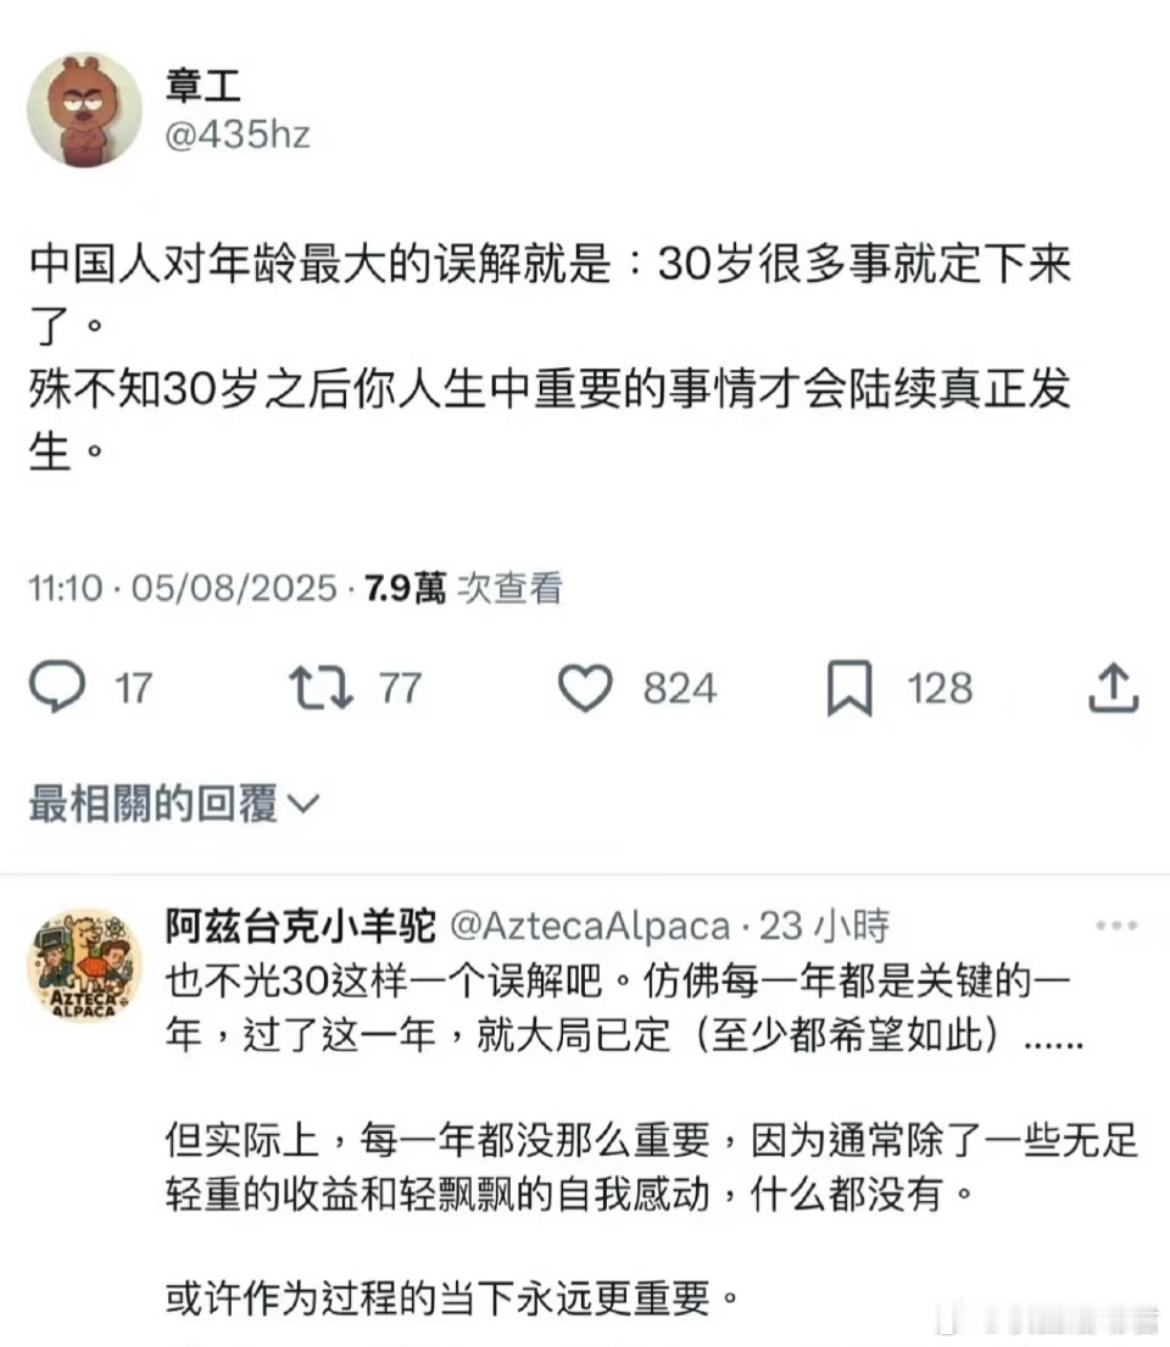The height and width of the screenshot is (1347, 1170).
Task: Click the 23 小時 reply timestamp
Action: tap(824, 926)
